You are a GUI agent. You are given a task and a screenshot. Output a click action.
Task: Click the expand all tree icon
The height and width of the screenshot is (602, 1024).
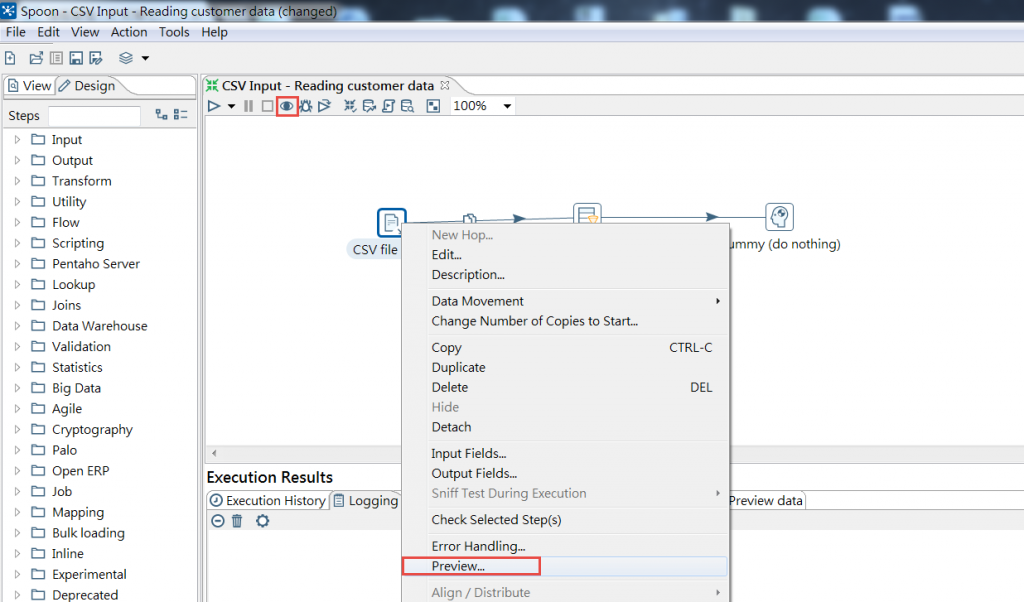tap(161, 115)
